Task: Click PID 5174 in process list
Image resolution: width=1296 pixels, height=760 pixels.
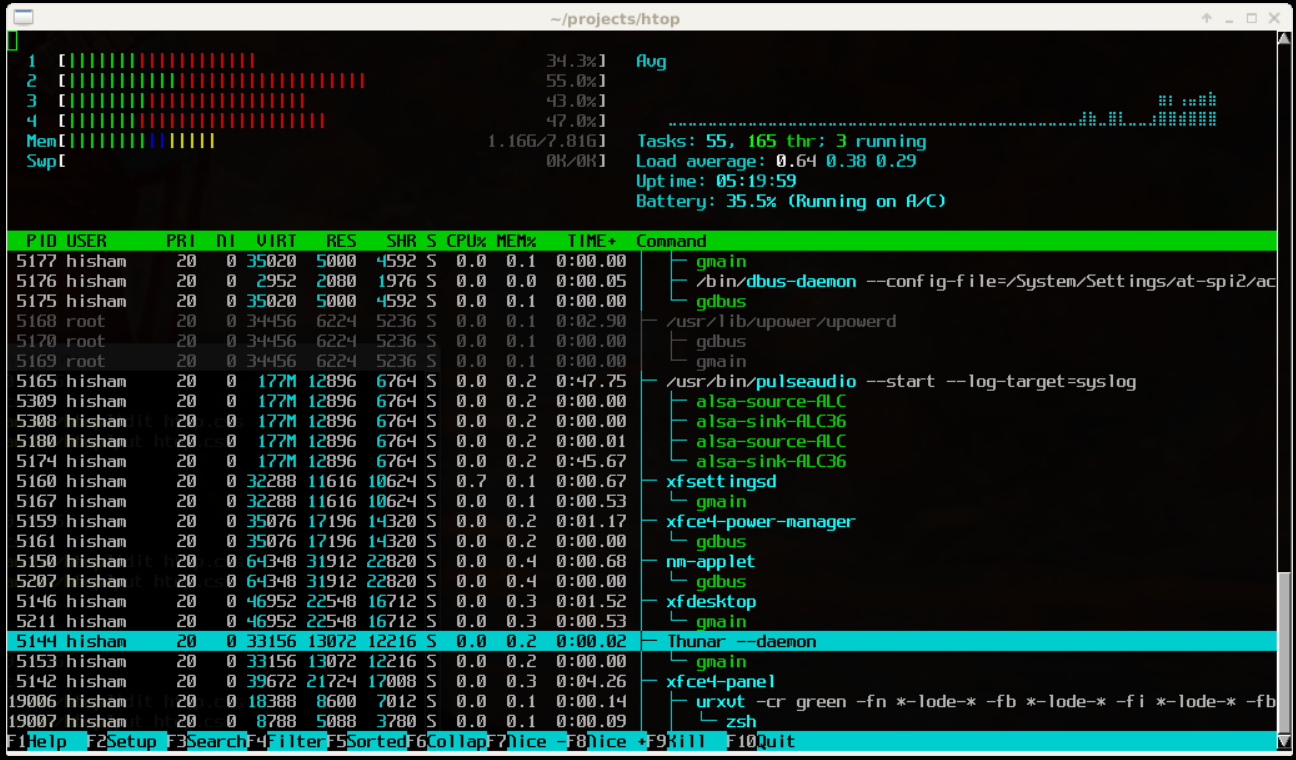Action: pyautogui.click(x=36, y=461)
